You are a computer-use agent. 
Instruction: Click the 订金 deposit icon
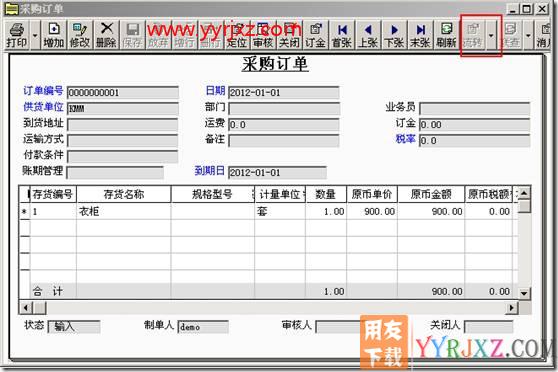pos(315,35)
